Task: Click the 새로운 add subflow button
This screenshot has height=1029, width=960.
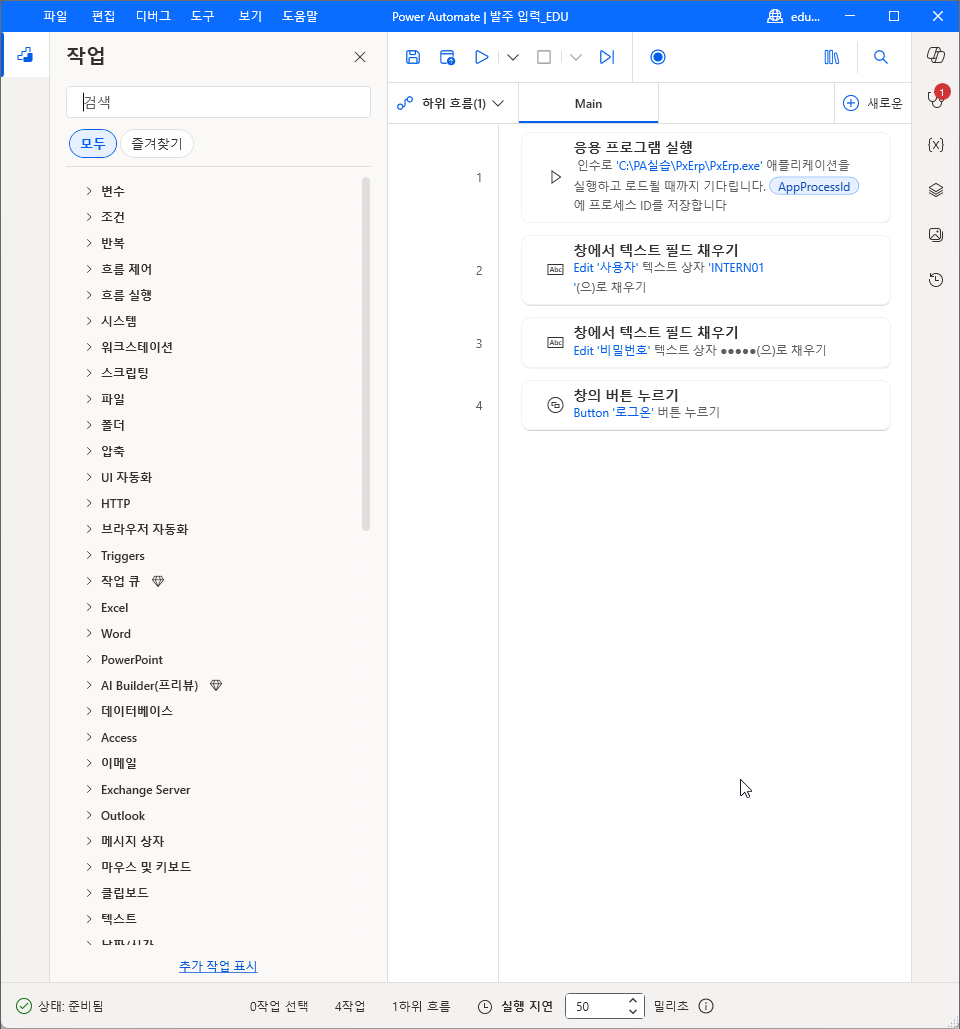Action: (x=873, y=104)
